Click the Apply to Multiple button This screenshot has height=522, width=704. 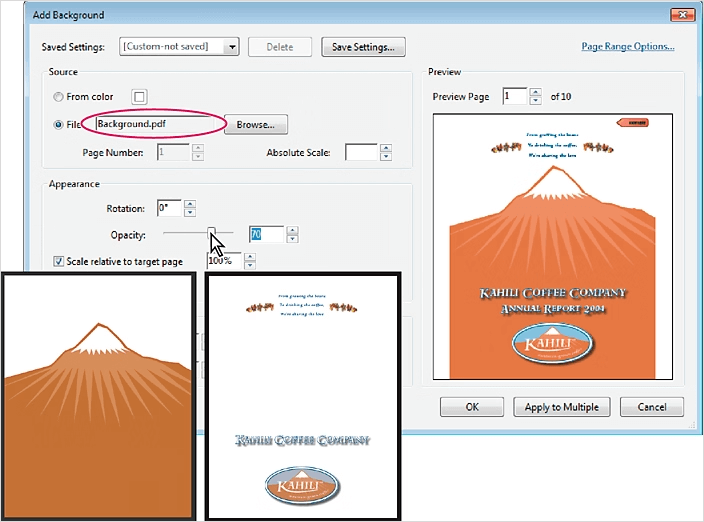562,407
